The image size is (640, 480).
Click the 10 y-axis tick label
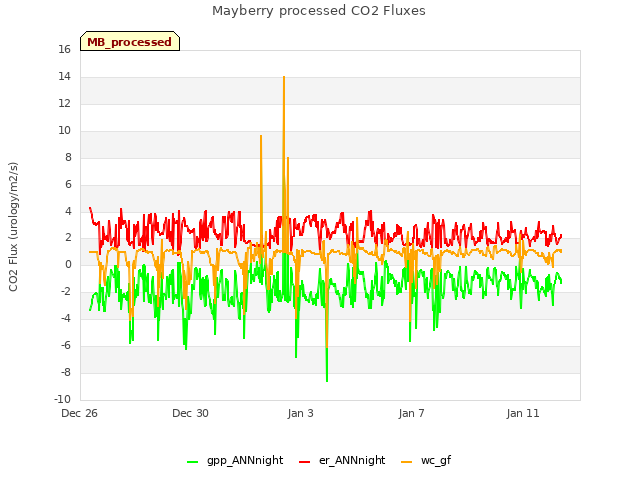pos(64,130)
